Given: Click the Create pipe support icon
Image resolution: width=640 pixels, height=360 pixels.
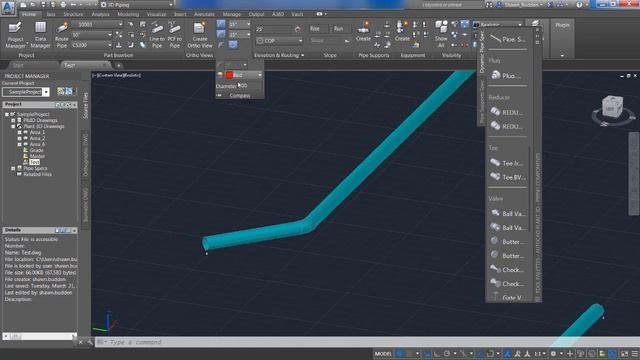Looking at the screenshot, I should point(363,32).
